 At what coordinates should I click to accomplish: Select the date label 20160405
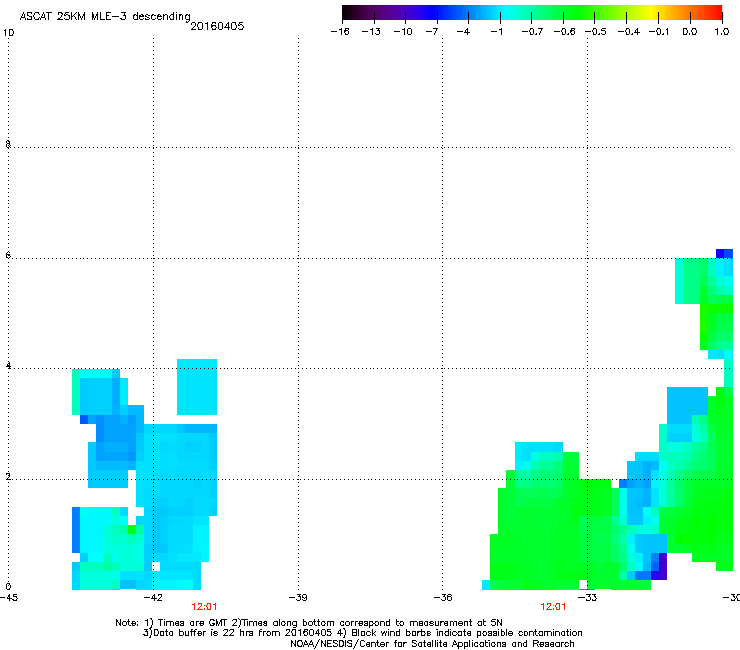pos(217,26)
